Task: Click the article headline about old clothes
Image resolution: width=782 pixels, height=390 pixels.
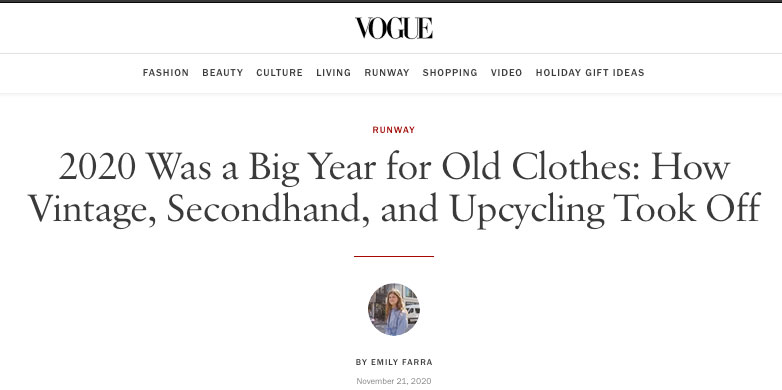Action: [394, 189]
